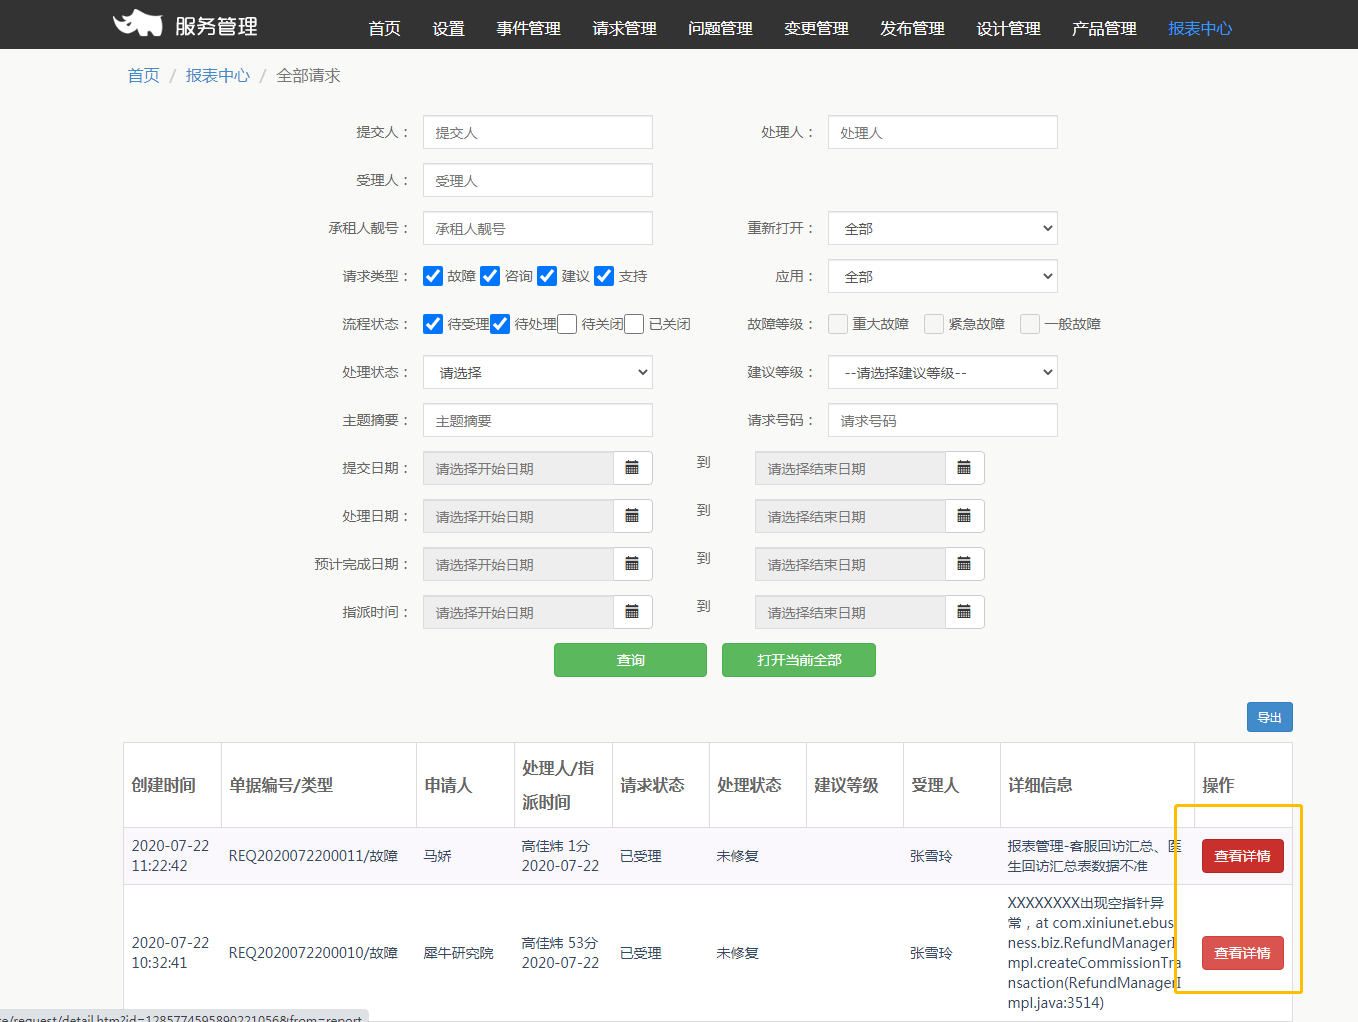Focus the 请求号码 input field
The width and height of the screenshot is (1358, 1022).
click(943, 420)
